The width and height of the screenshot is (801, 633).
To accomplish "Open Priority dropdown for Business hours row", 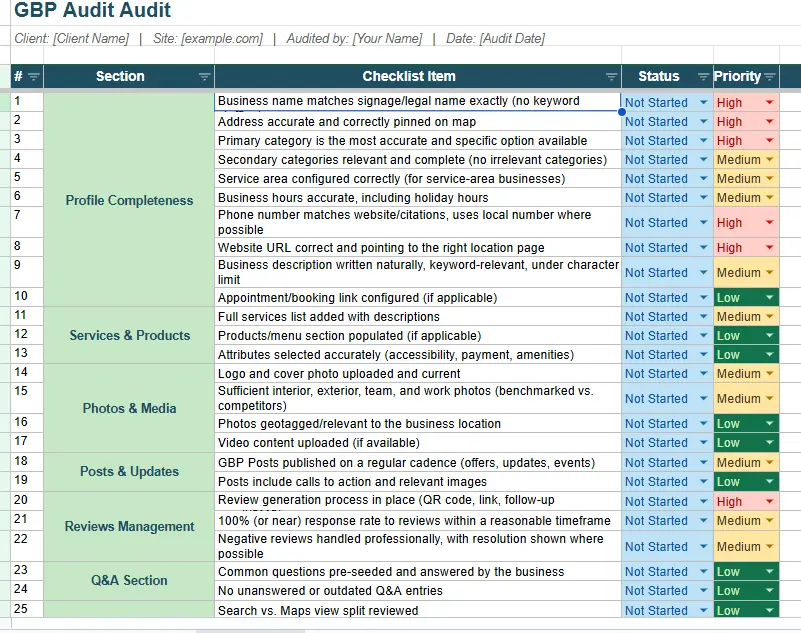I will tap(769, 197).
